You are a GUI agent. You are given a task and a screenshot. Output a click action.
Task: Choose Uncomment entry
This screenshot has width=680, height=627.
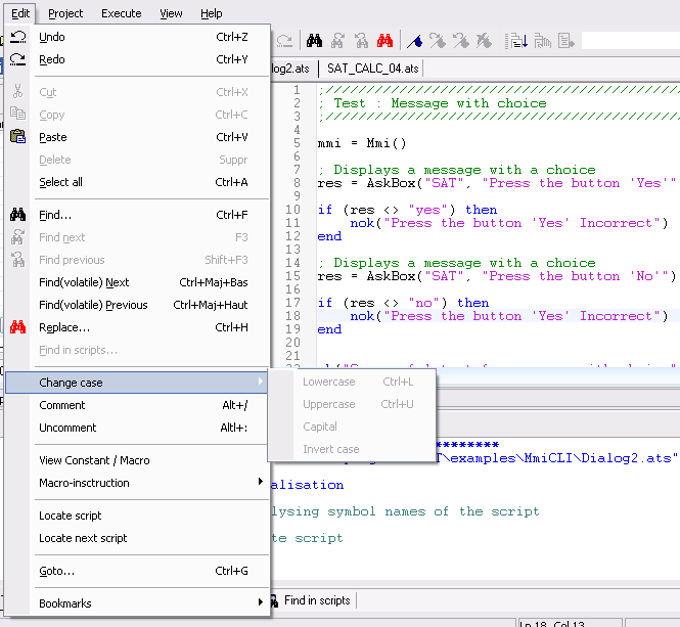pos(137,428)
